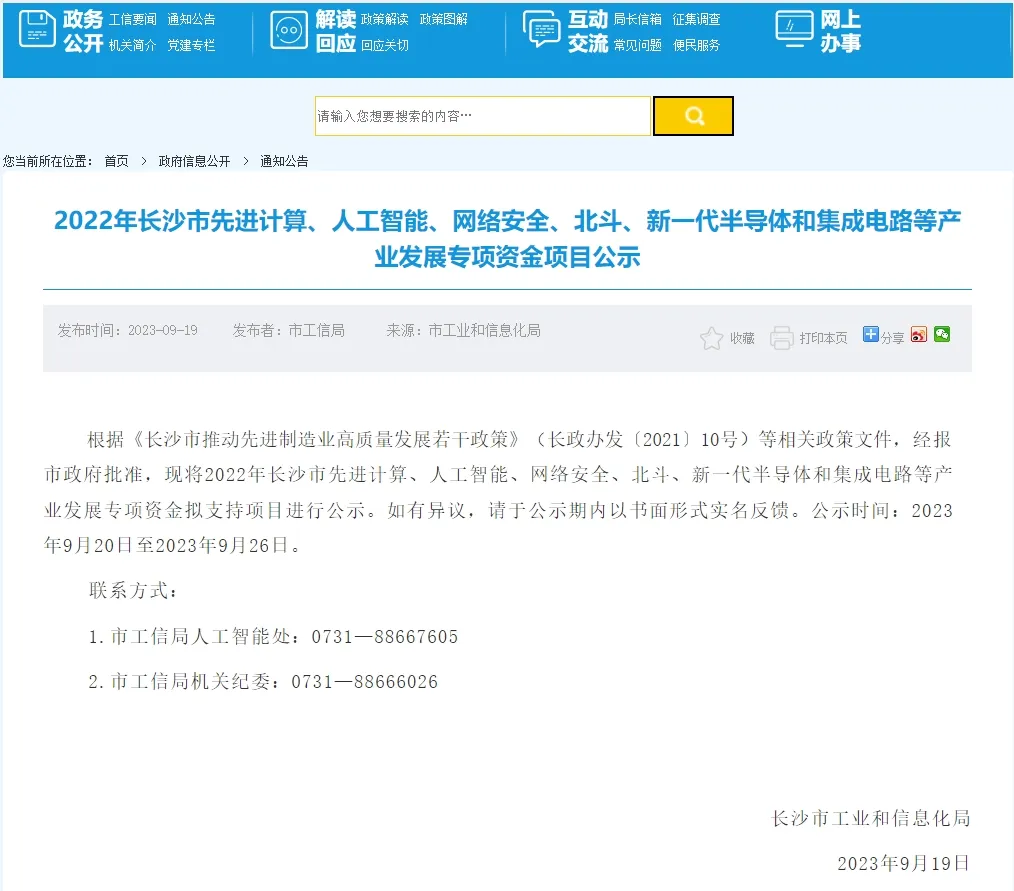Share the page via the Weibo icon
The image size is (1014, 891).
click(918, 335)
